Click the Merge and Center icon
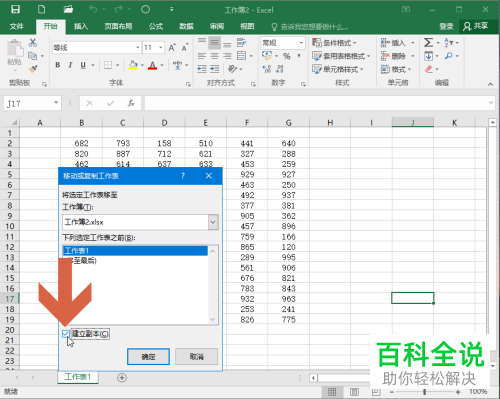The image size is (500, 399). pos(241,56)
